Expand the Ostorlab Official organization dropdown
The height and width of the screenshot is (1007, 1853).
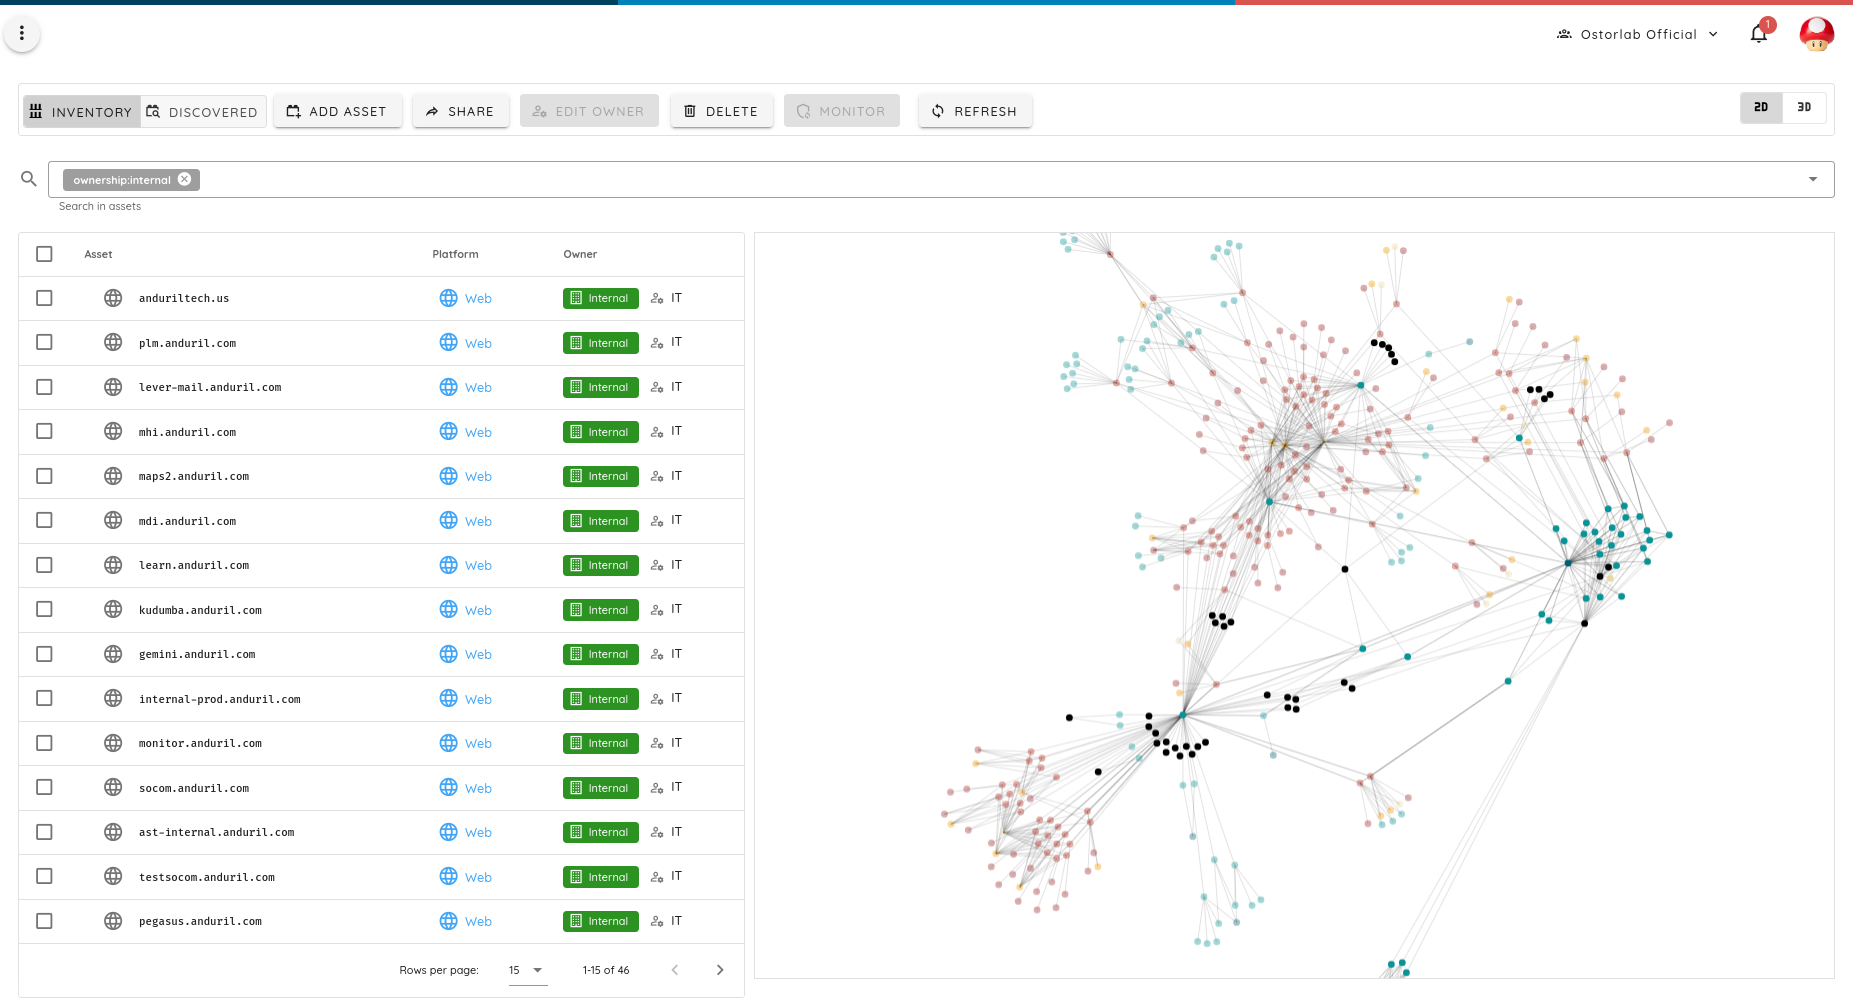point(1713,34)
